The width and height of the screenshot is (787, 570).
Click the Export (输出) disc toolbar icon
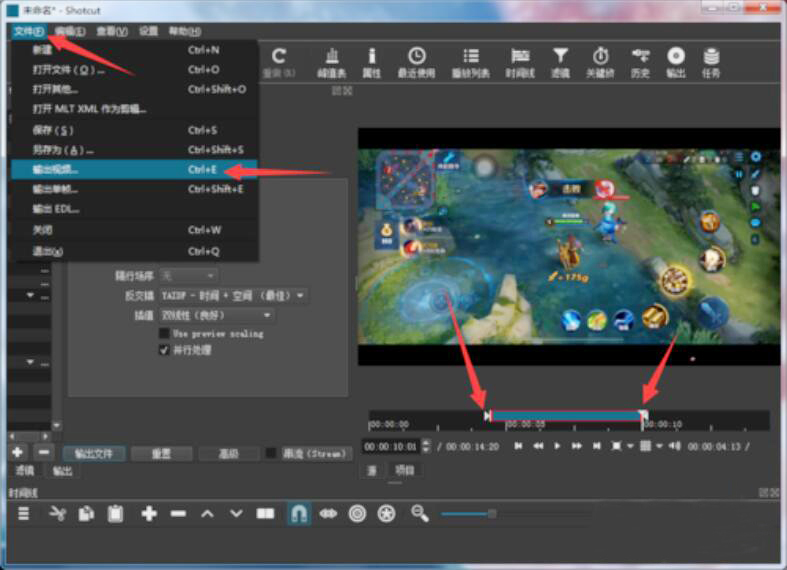point(676,60)
